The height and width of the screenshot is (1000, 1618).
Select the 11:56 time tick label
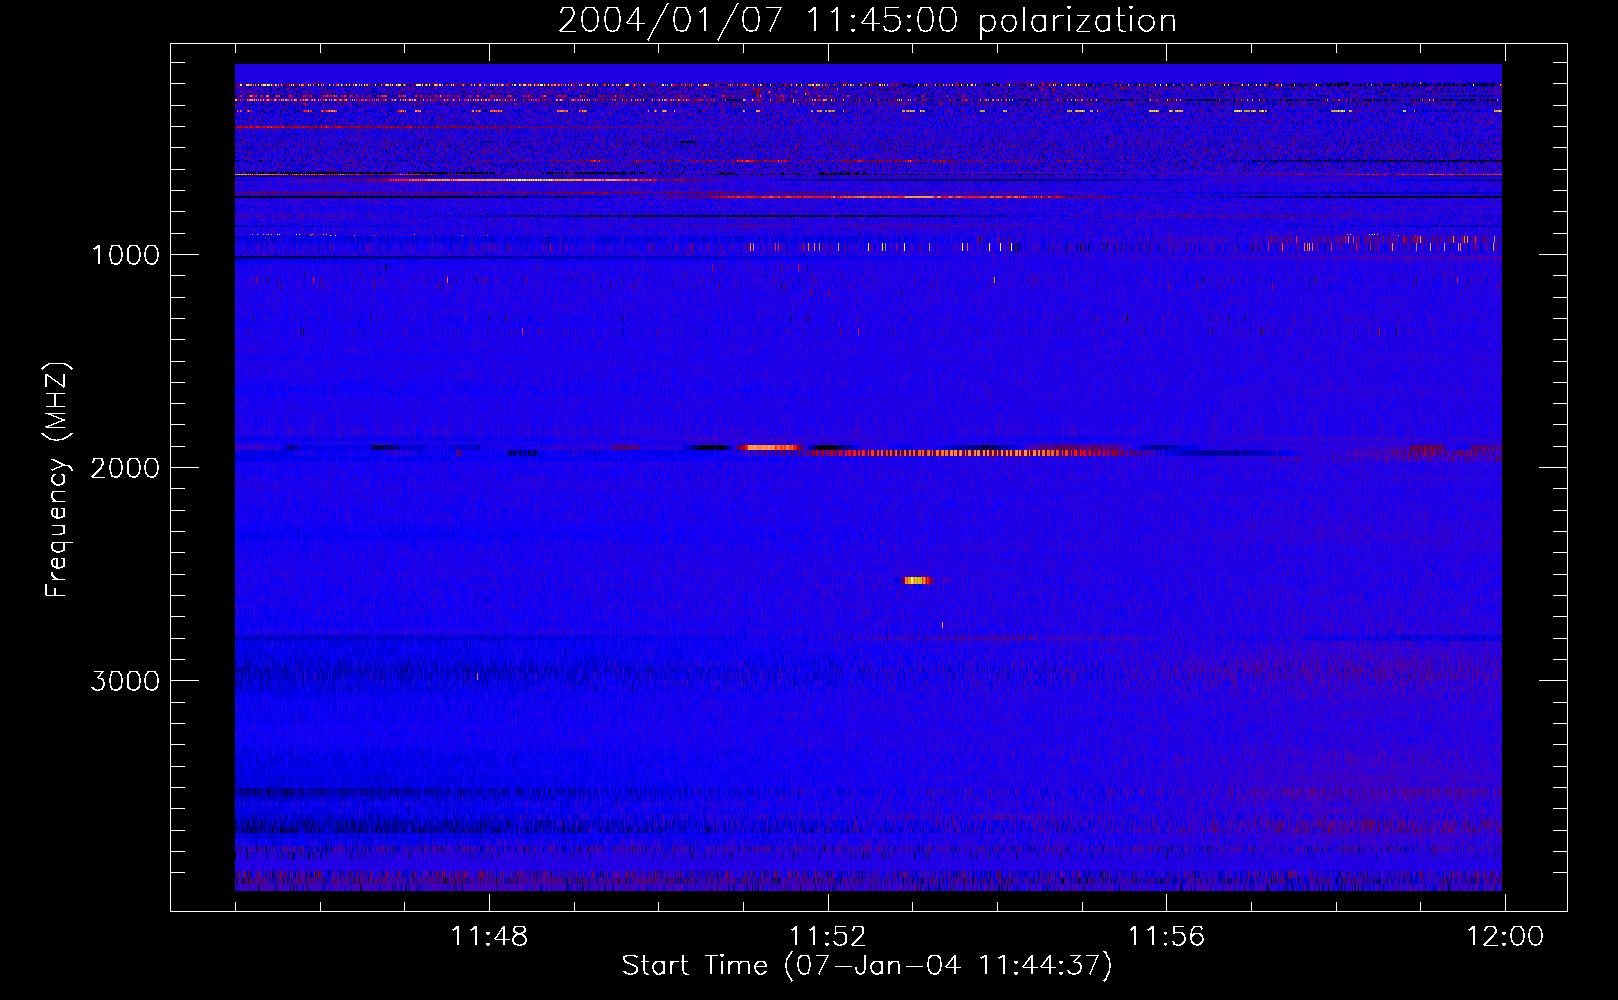[x=1166, y=937]
